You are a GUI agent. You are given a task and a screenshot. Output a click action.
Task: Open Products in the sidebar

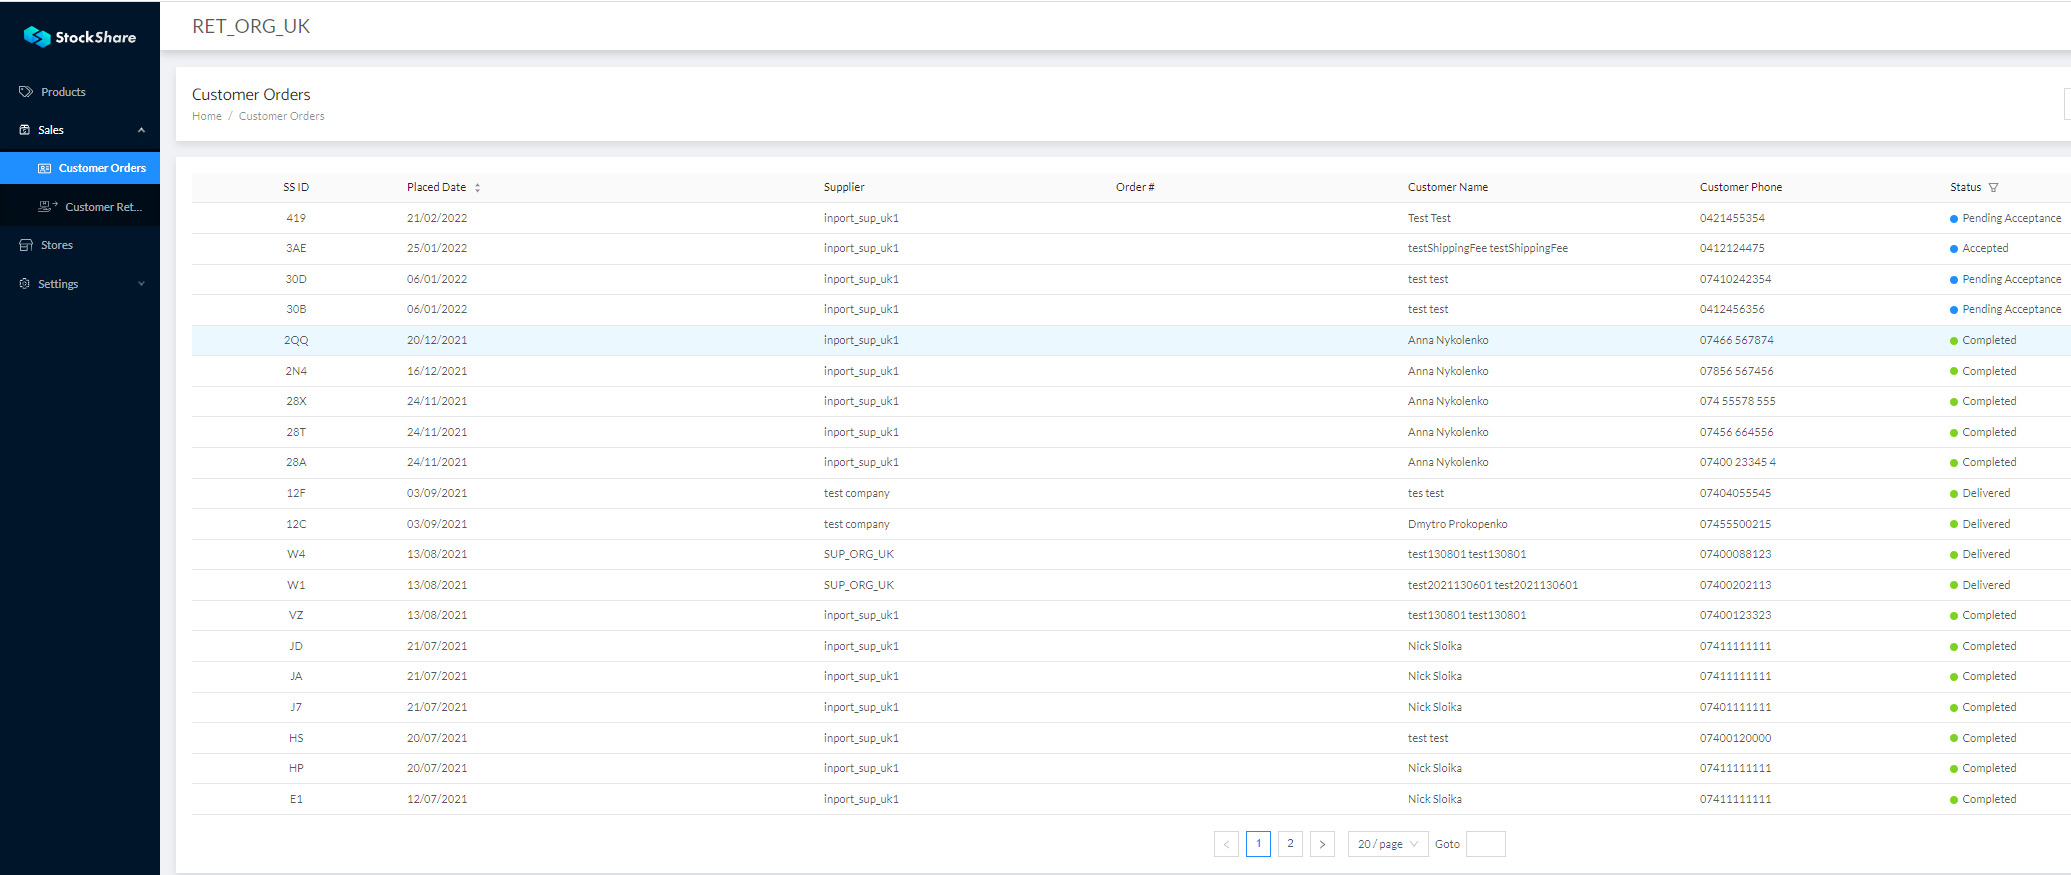(x=63, y=92)
